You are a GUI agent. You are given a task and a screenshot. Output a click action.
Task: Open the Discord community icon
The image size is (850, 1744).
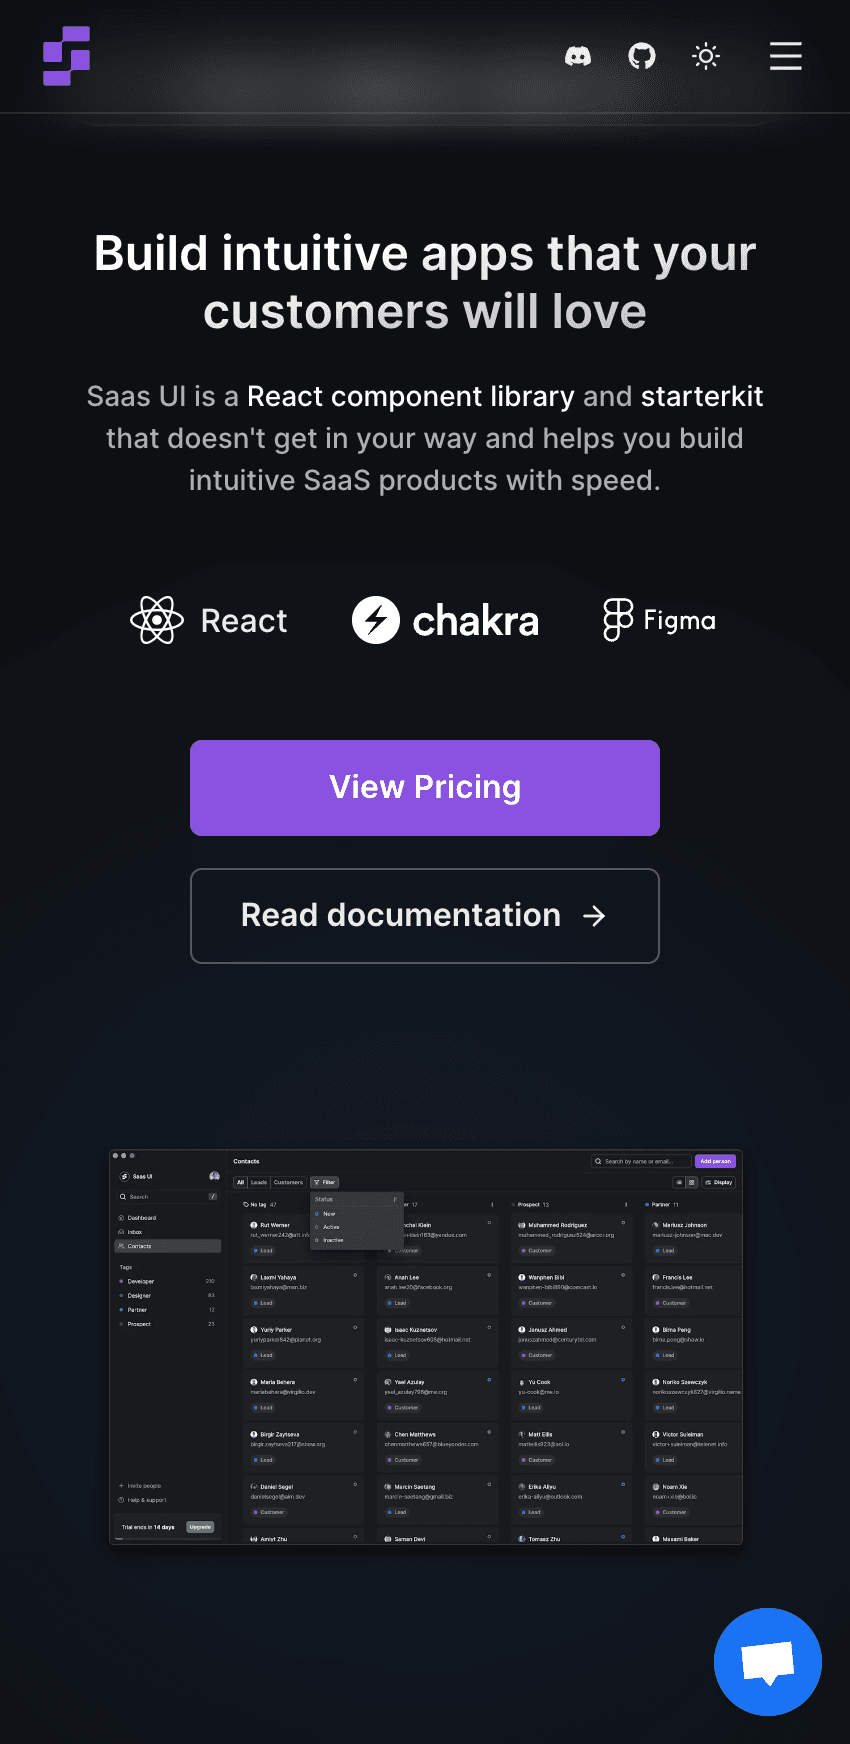tap(578, 56)
